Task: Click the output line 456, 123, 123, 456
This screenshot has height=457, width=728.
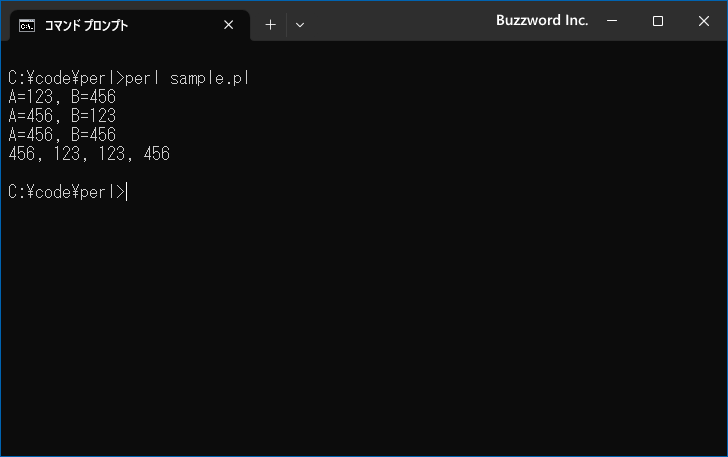Action: tap(89, 154)
